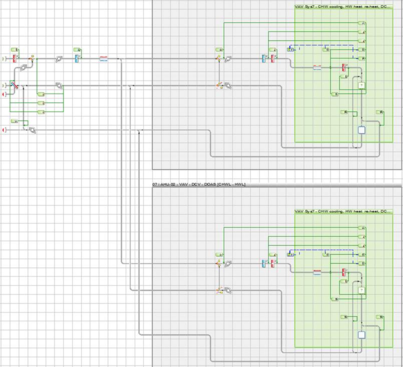Click the return fan in the upper AHU network

point(228,86)
